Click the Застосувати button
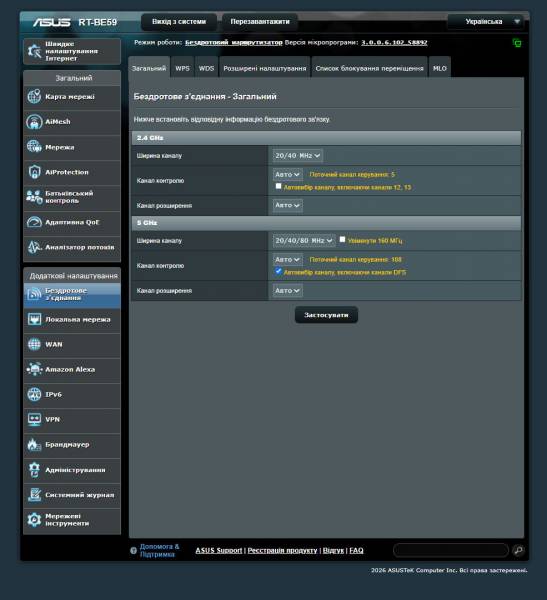The height and width of the screenshot is (600, 547). [x=326, y=315]
